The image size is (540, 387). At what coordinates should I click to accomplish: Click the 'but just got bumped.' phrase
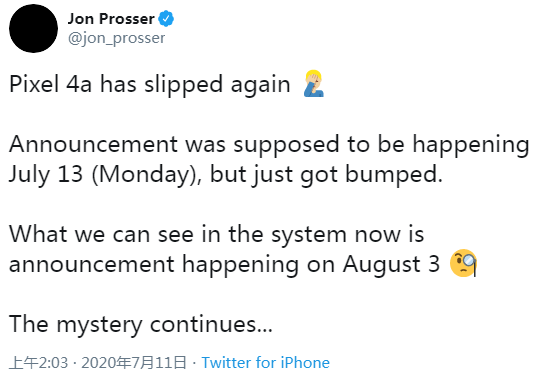click(326, 174)
